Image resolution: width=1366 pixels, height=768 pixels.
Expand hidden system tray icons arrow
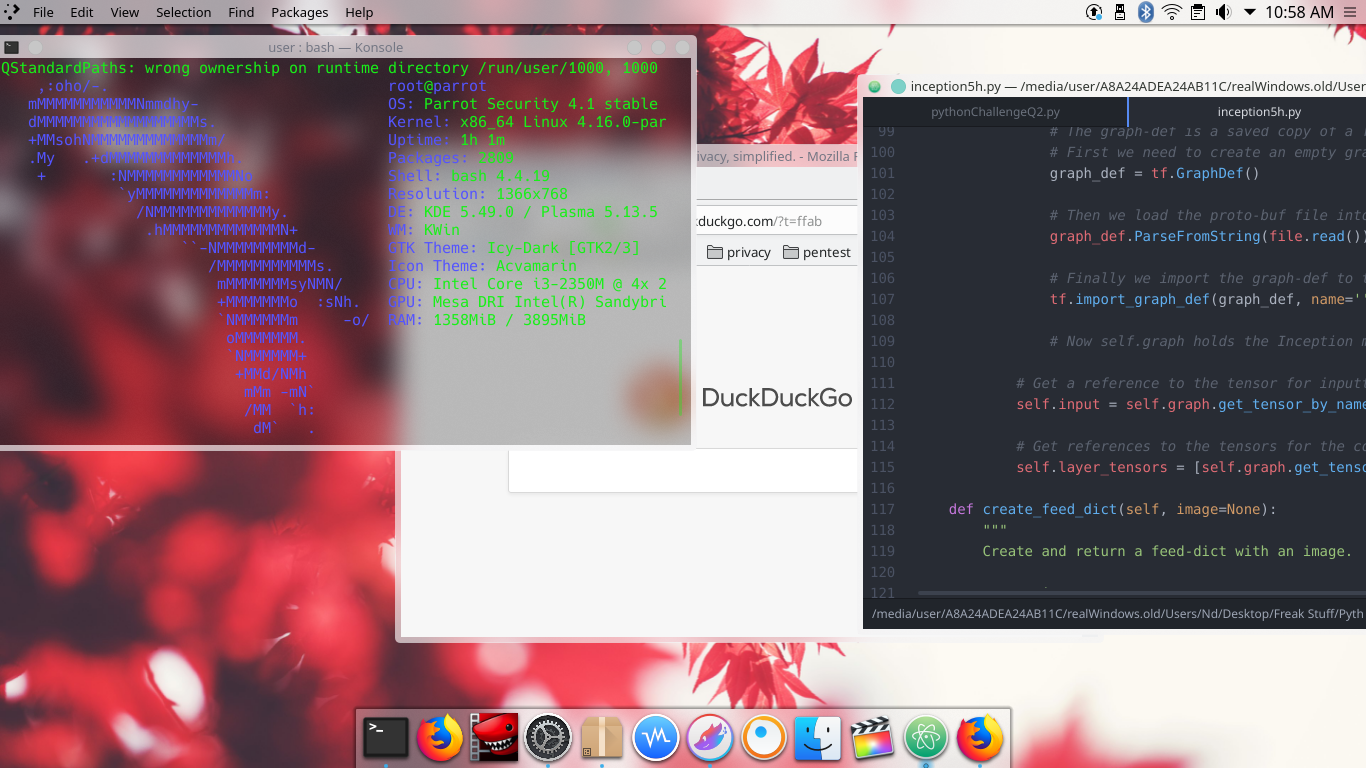point(1250,12)
